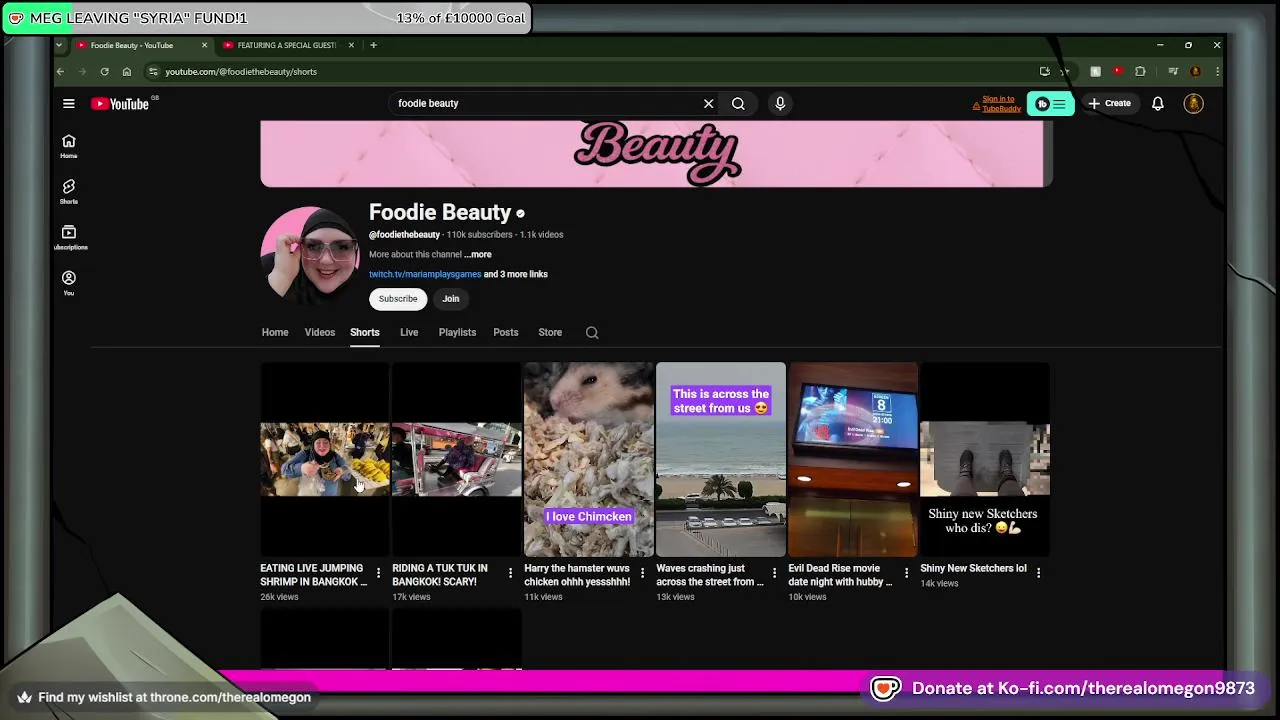Click the Create button
This screenshot has width=1280, height=720.
coord(1110,103)
